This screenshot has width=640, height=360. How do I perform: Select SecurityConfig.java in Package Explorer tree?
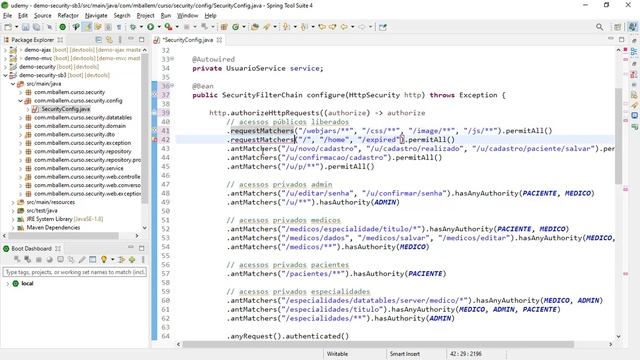65,109
